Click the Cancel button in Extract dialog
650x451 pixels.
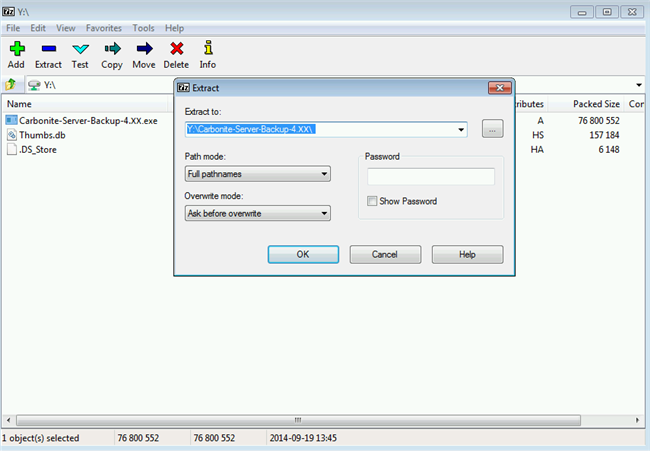(385, 255)
